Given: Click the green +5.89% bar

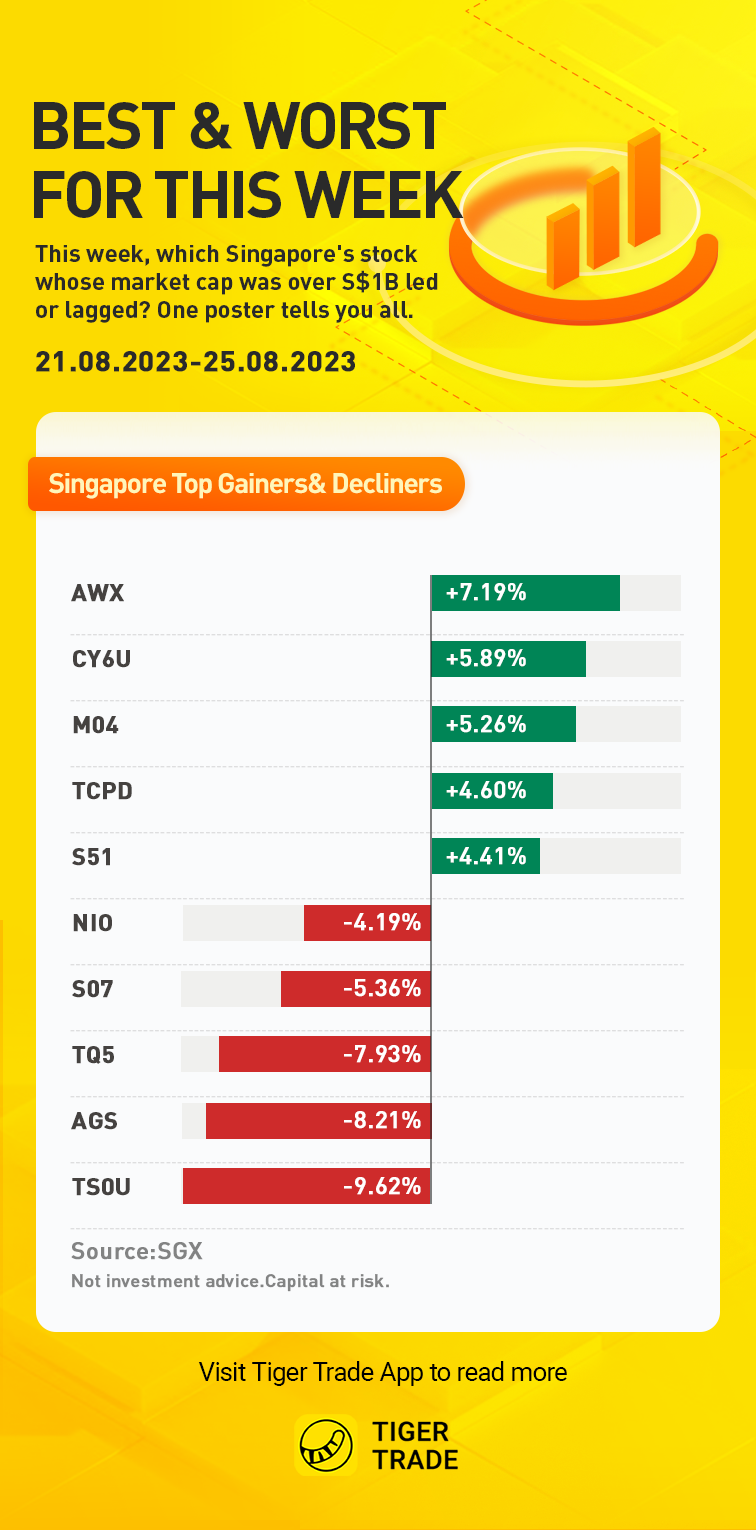Looking at the screenshot, I should click(509, 659).
